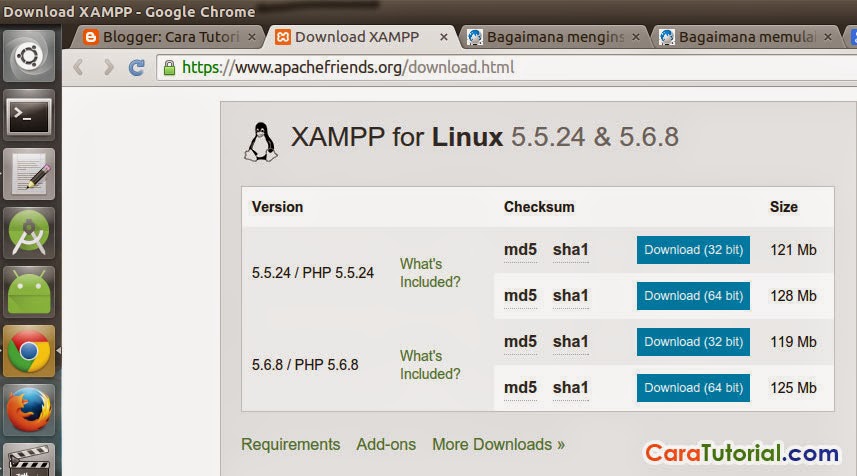This screenshot has width=857, height=476.
Task: Open the Add-ons link
Action: 386,444
